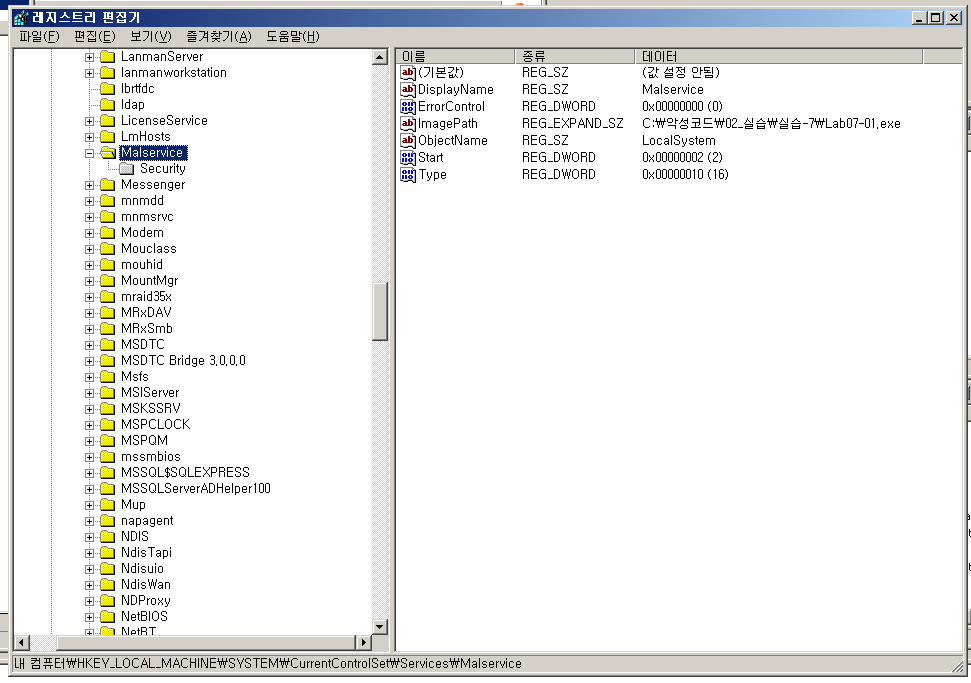Select the MSKSSRV key label
The image size is (971, 683).
[x=150, y=409]
